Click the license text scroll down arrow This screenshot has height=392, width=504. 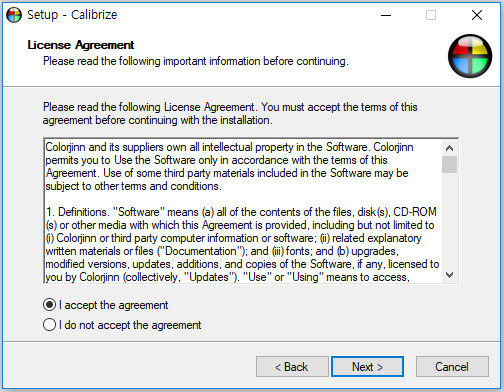click(449, 275)
